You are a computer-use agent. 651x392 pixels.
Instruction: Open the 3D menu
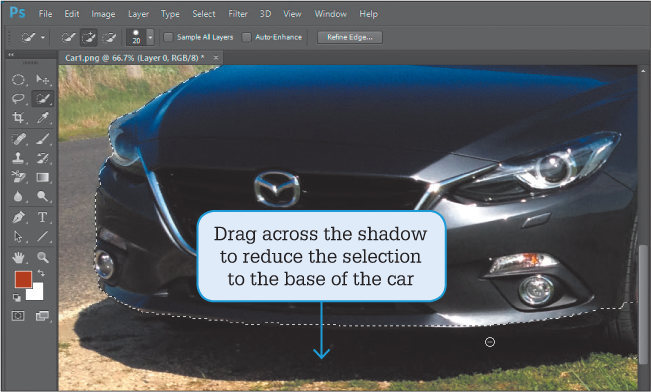(265, 14)
